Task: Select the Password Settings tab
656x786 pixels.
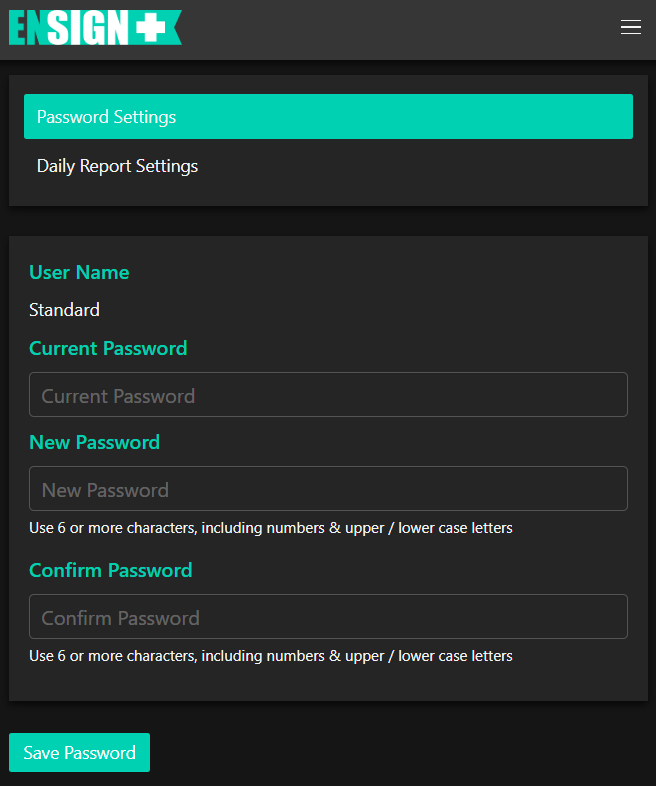Action: 328,117
